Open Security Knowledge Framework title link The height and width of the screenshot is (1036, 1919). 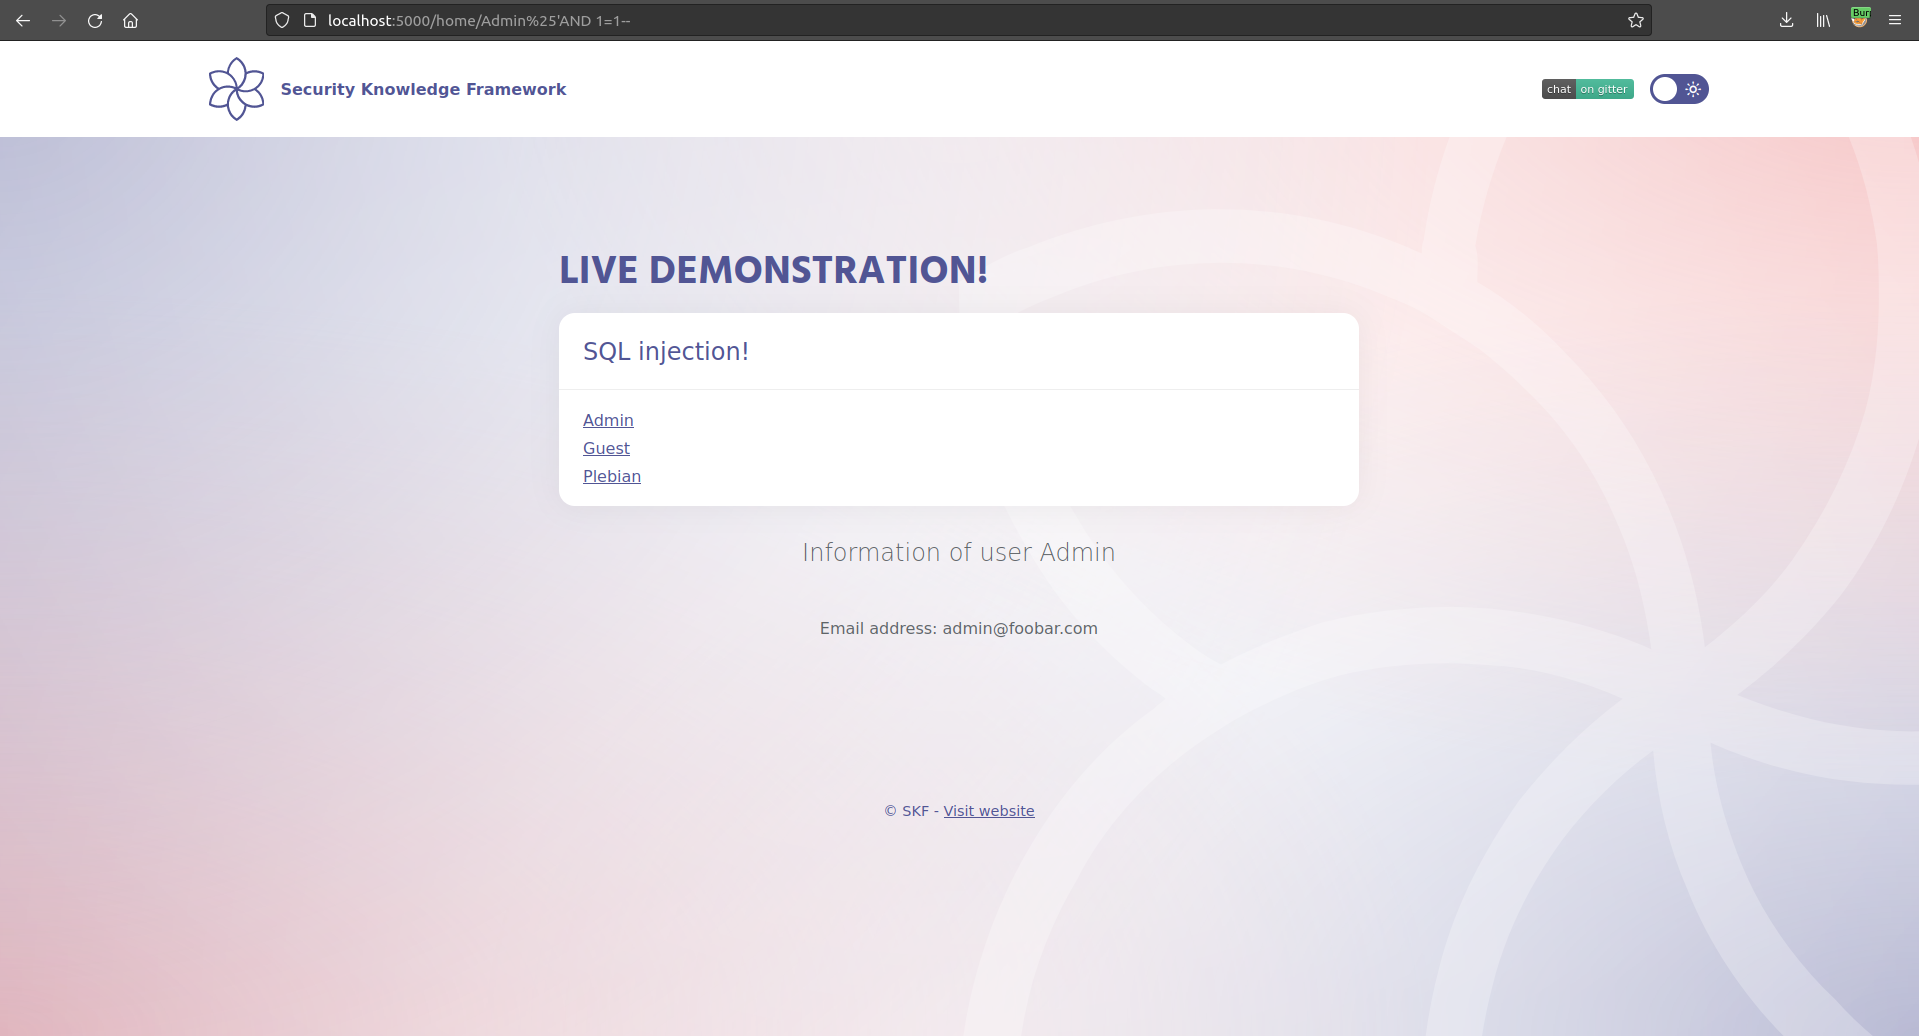click(423, 89)
